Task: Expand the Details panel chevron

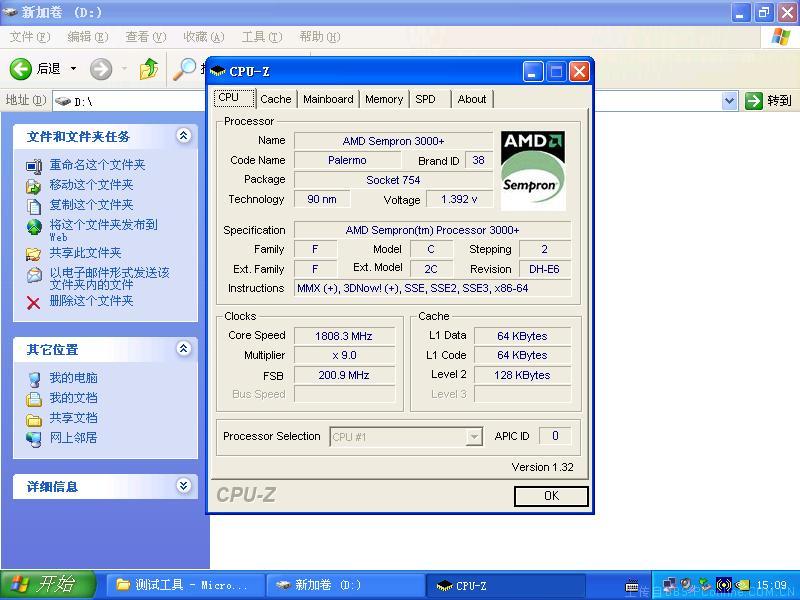Action: coord(183,486)
